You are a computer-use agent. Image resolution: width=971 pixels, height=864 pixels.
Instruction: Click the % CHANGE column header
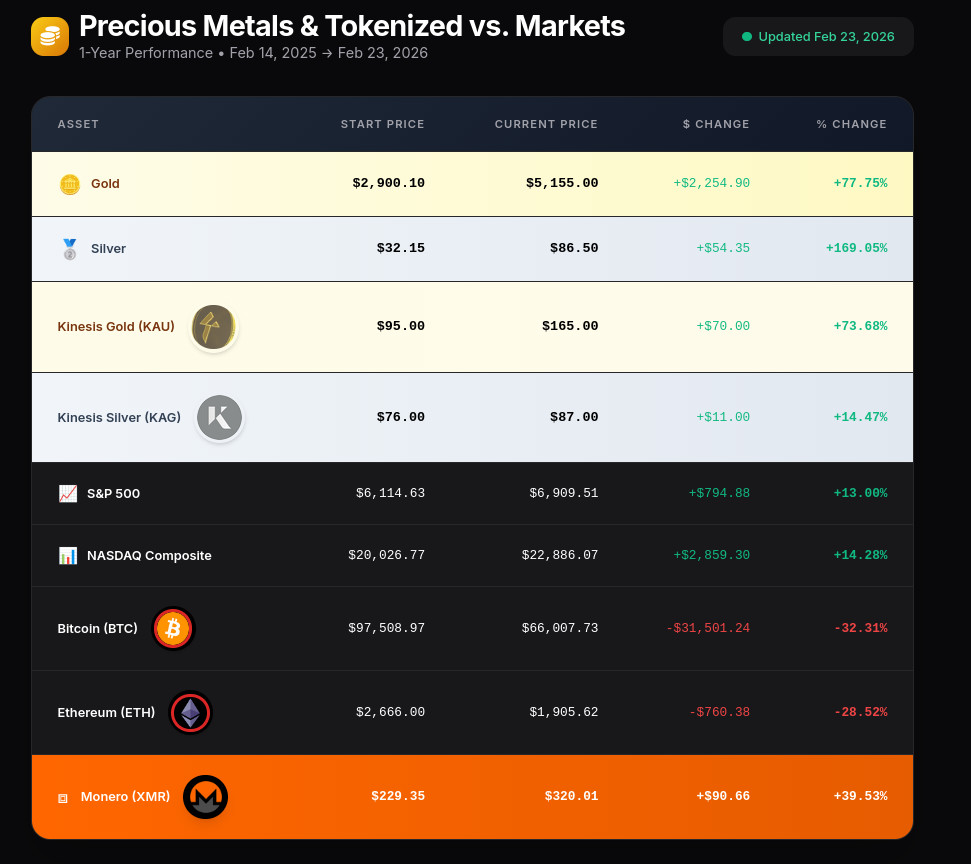[851, 124]
